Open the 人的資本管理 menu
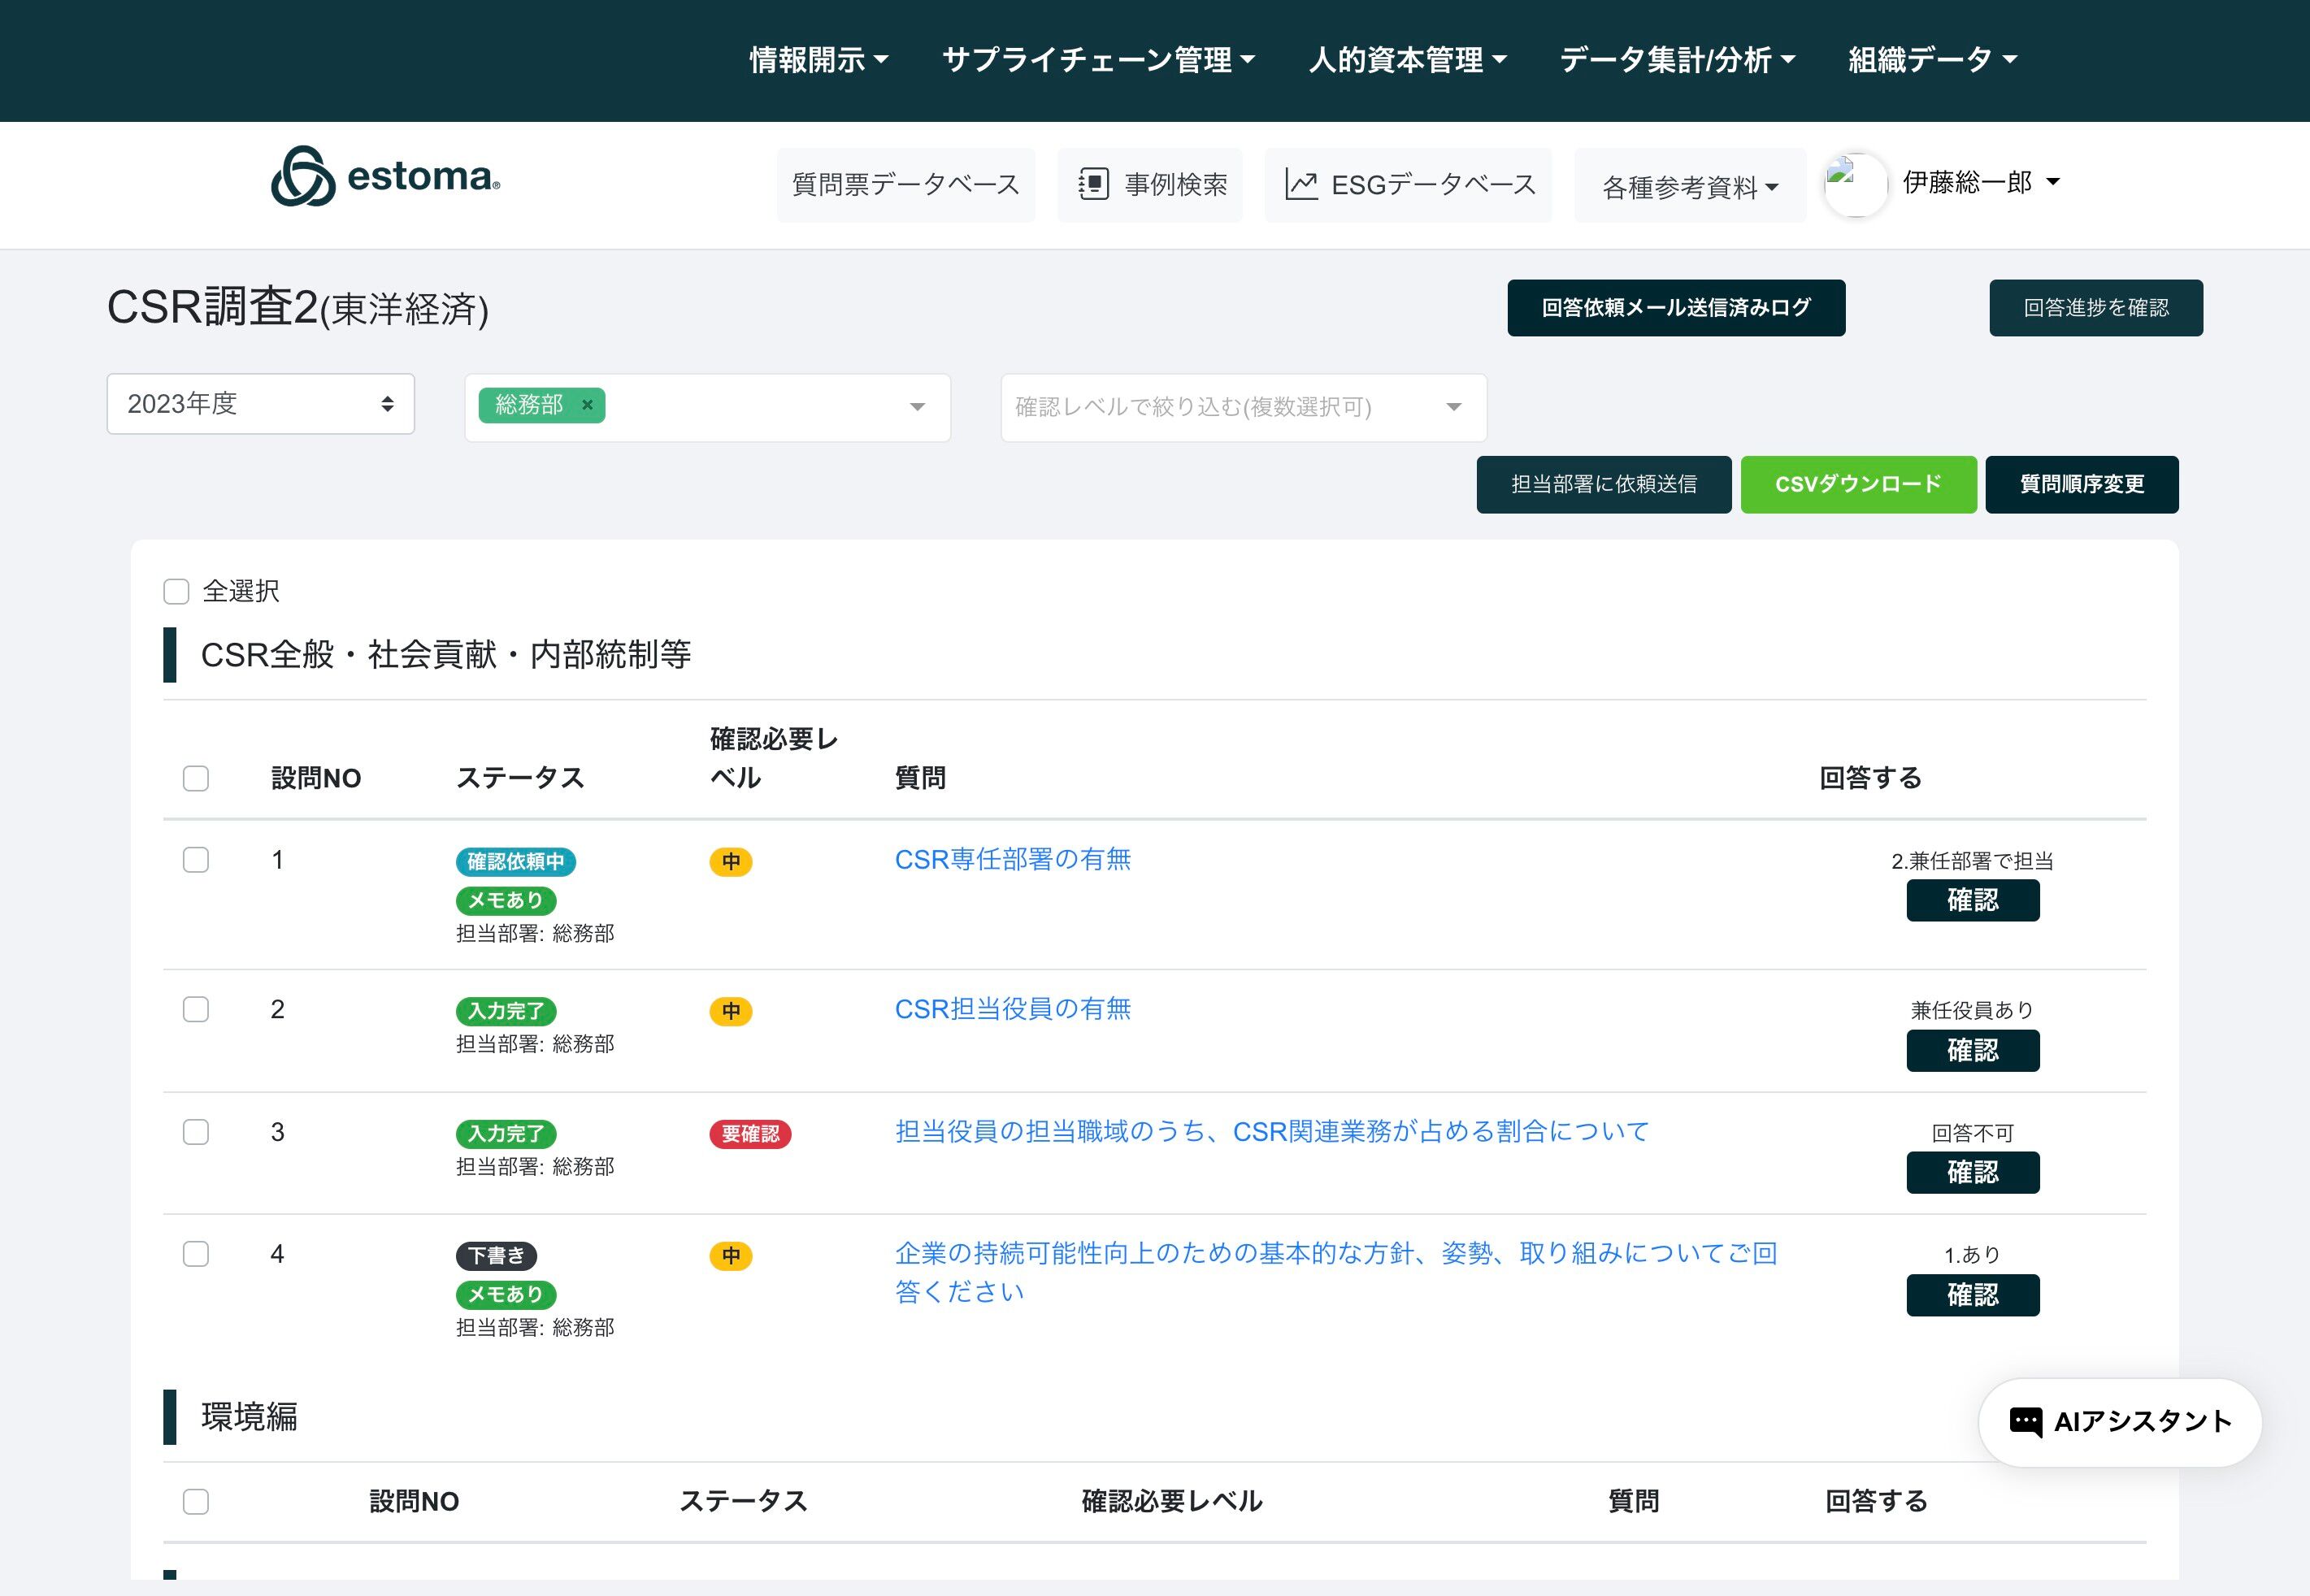Image resolution: width=2310 pixels, height=1596 pixels. [x=1407, y=60]
